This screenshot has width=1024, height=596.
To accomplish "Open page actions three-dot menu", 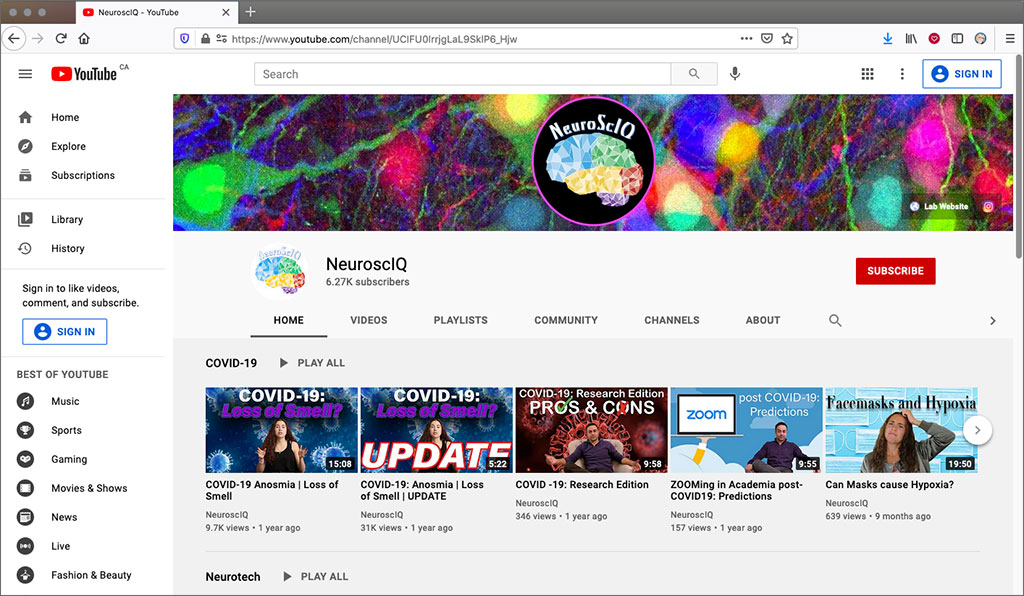I will [746, 39].
